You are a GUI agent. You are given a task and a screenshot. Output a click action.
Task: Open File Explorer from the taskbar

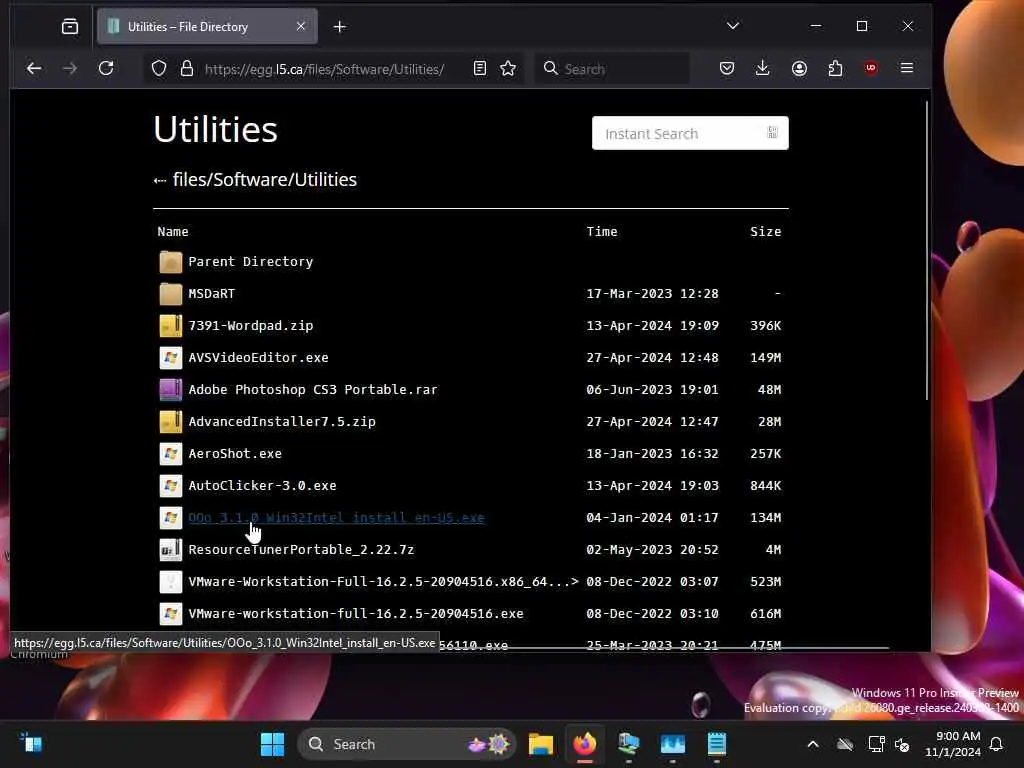pyautogui.click(x=541, y=744)
